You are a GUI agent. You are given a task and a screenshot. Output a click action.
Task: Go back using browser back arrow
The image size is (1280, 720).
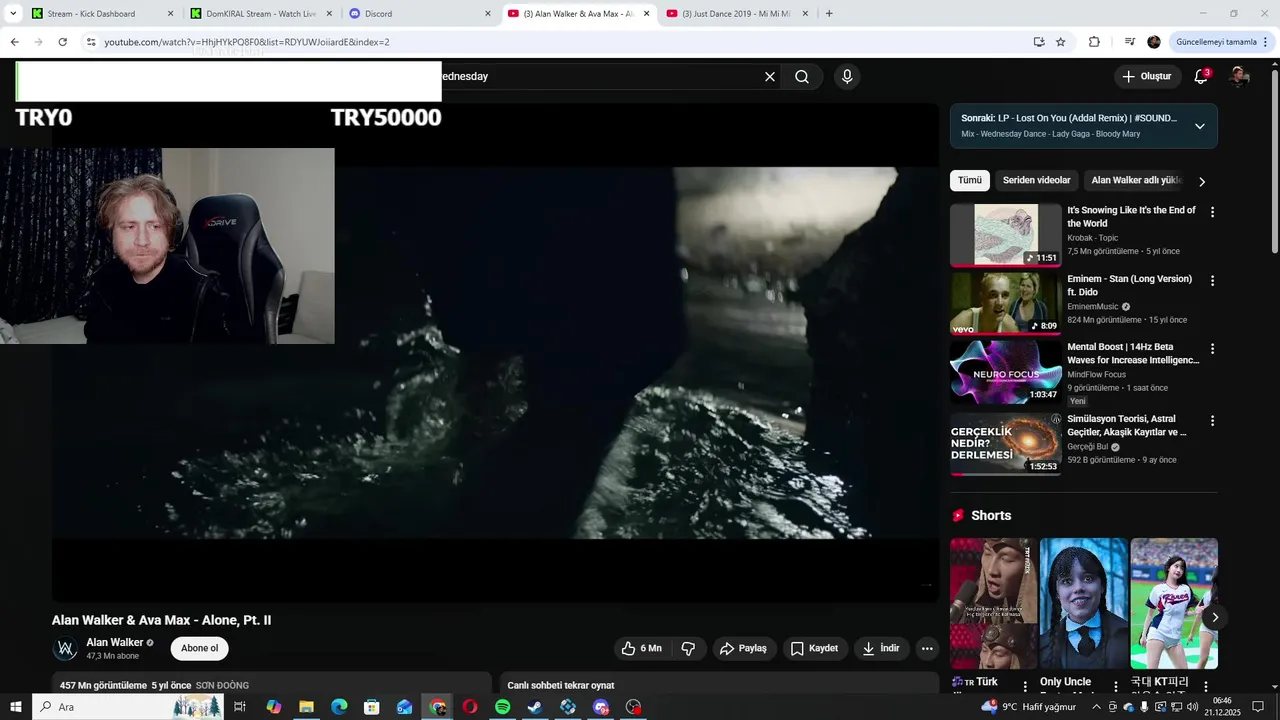tap(14, 42)
